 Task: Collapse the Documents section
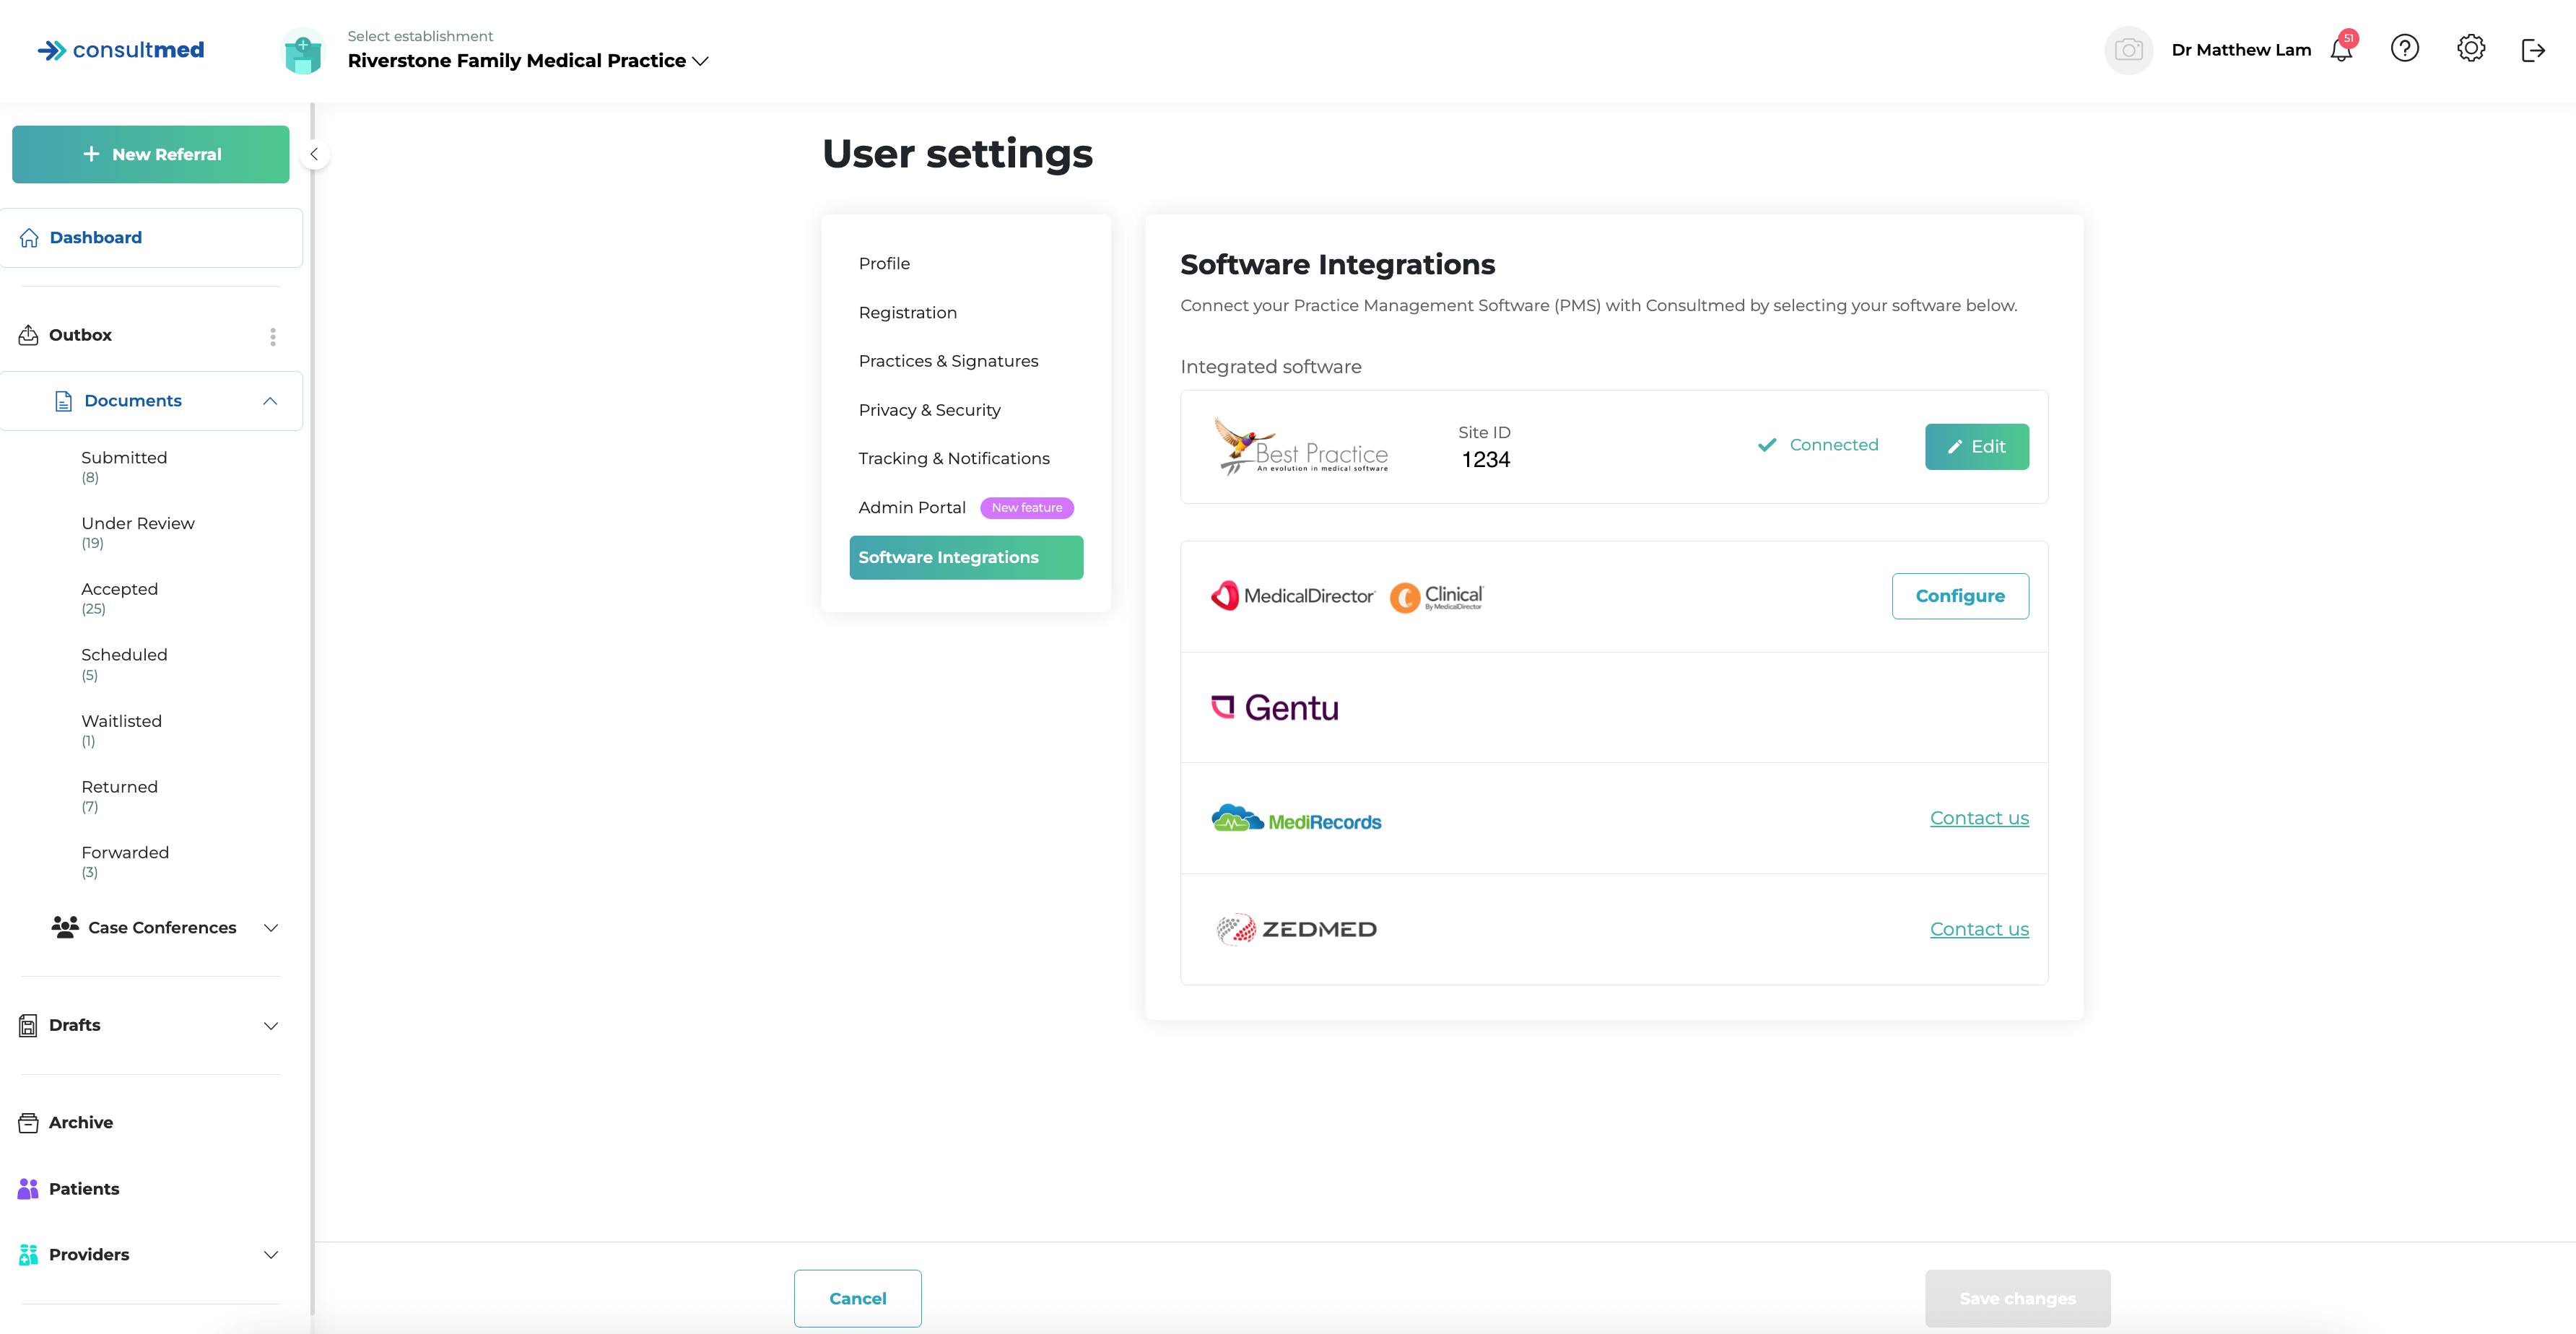click(x=270, y=401)
